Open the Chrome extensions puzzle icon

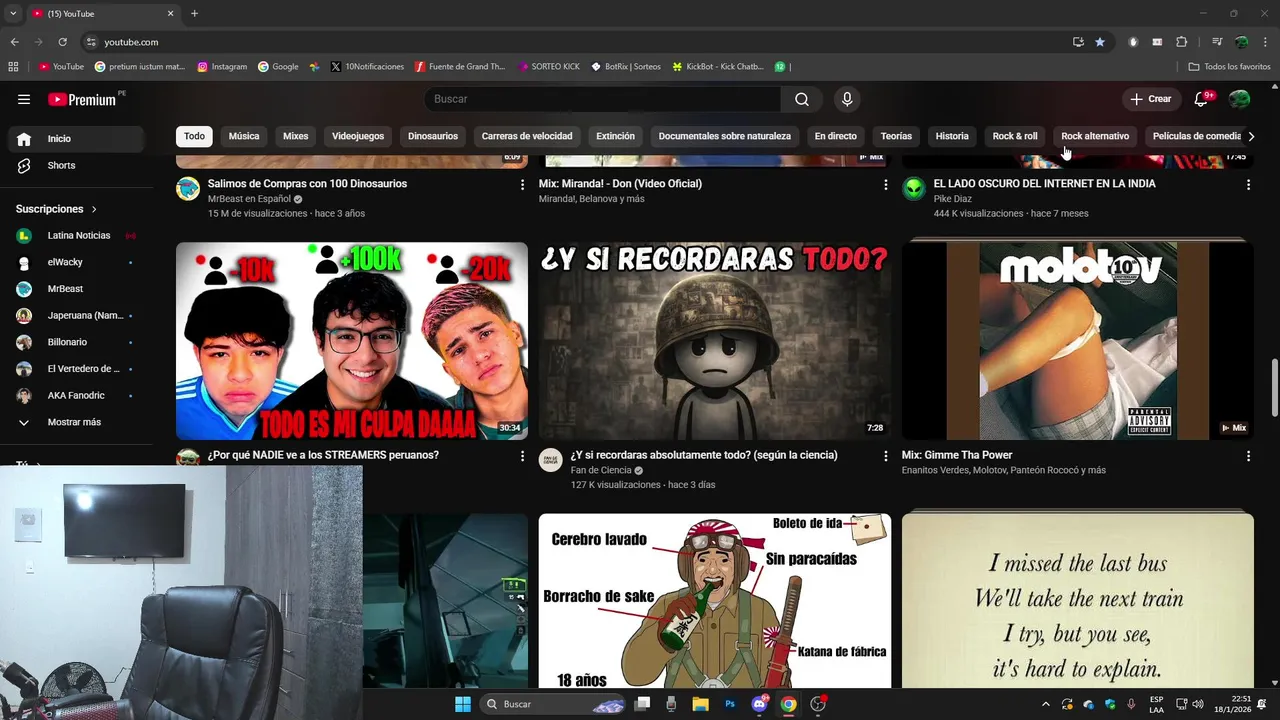click(1181, 42)
